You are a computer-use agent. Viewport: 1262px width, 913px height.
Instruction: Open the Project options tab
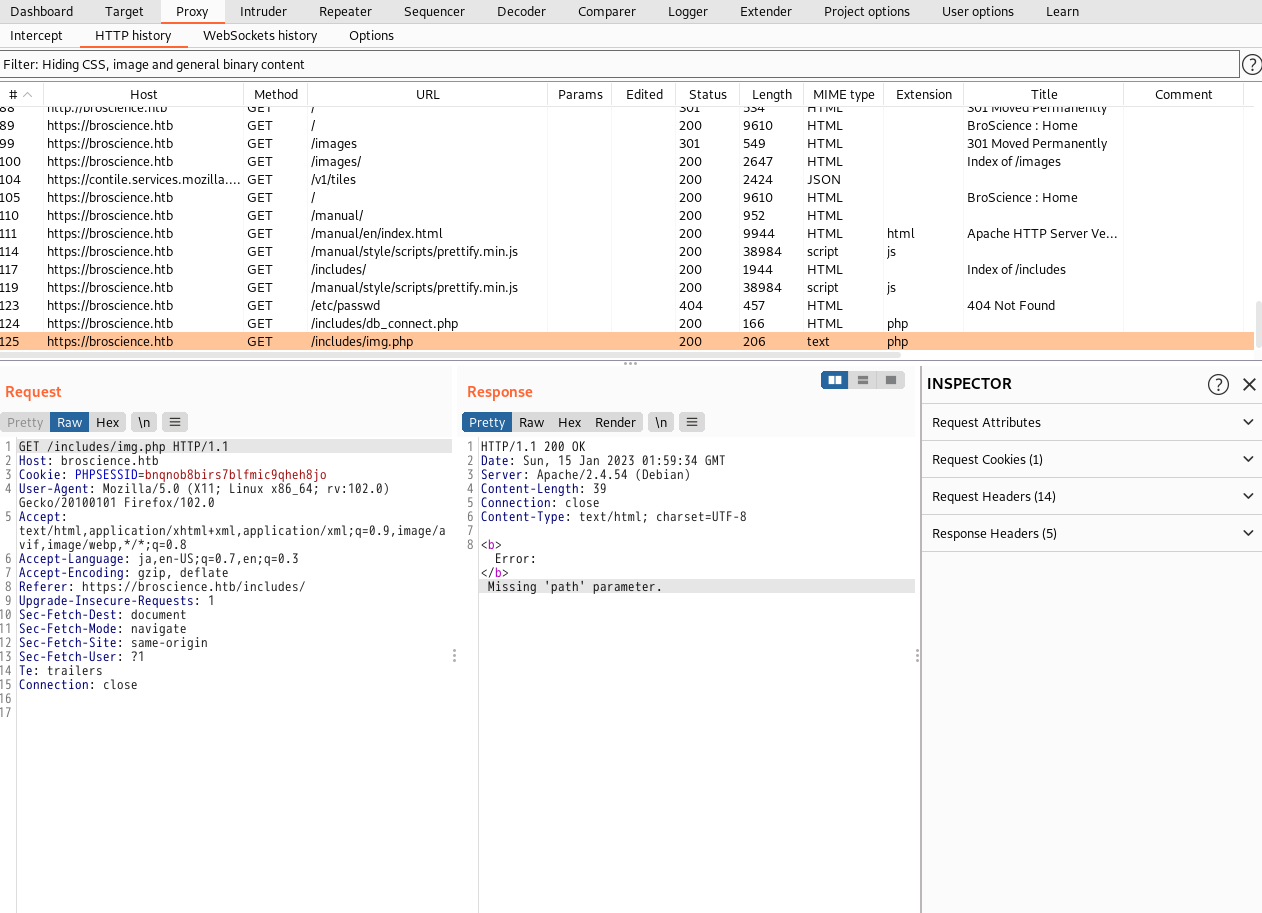click(x=867, y=11)
